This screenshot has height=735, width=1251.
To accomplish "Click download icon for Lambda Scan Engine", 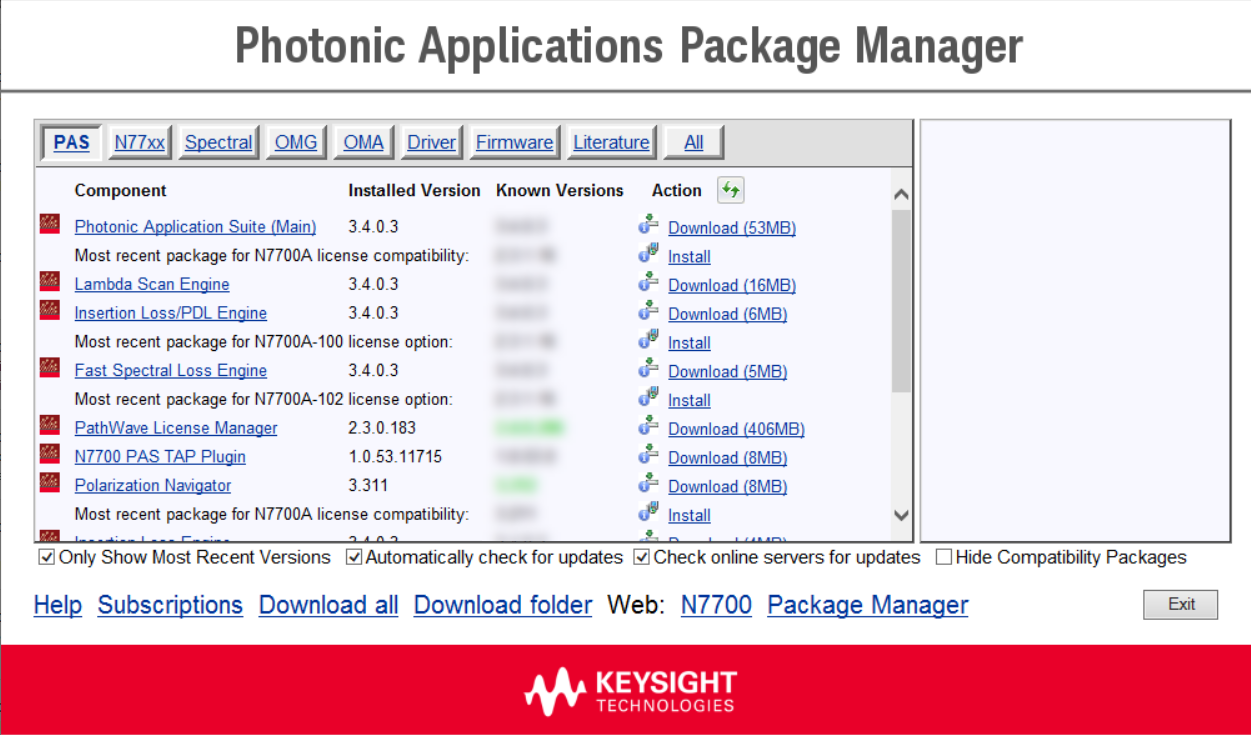I will 648,283.
